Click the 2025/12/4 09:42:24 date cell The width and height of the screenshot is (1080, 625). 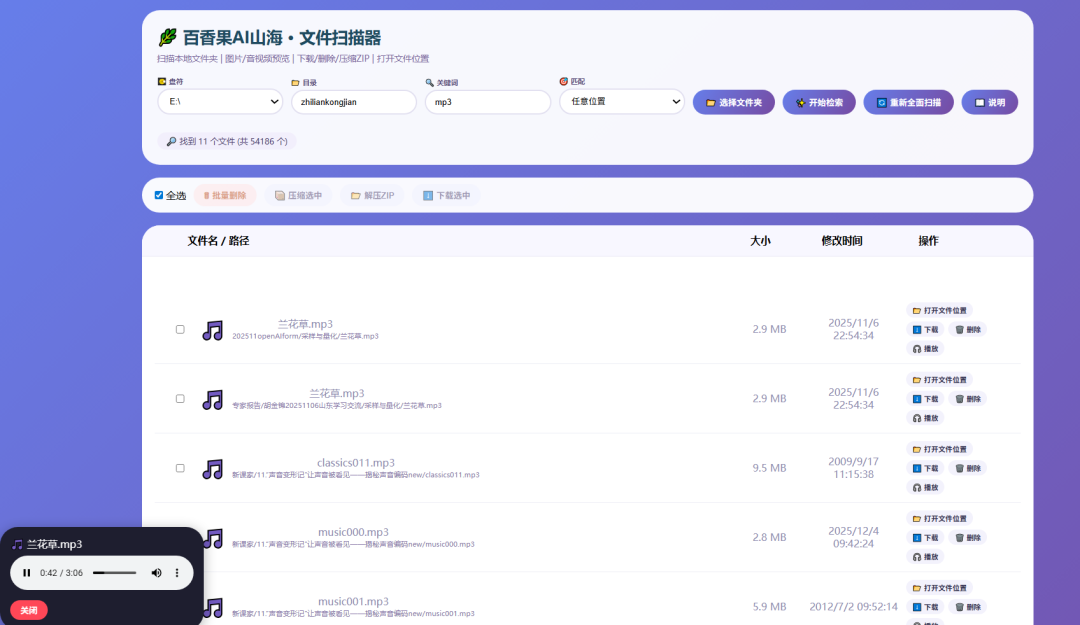(x=853, y=537)
